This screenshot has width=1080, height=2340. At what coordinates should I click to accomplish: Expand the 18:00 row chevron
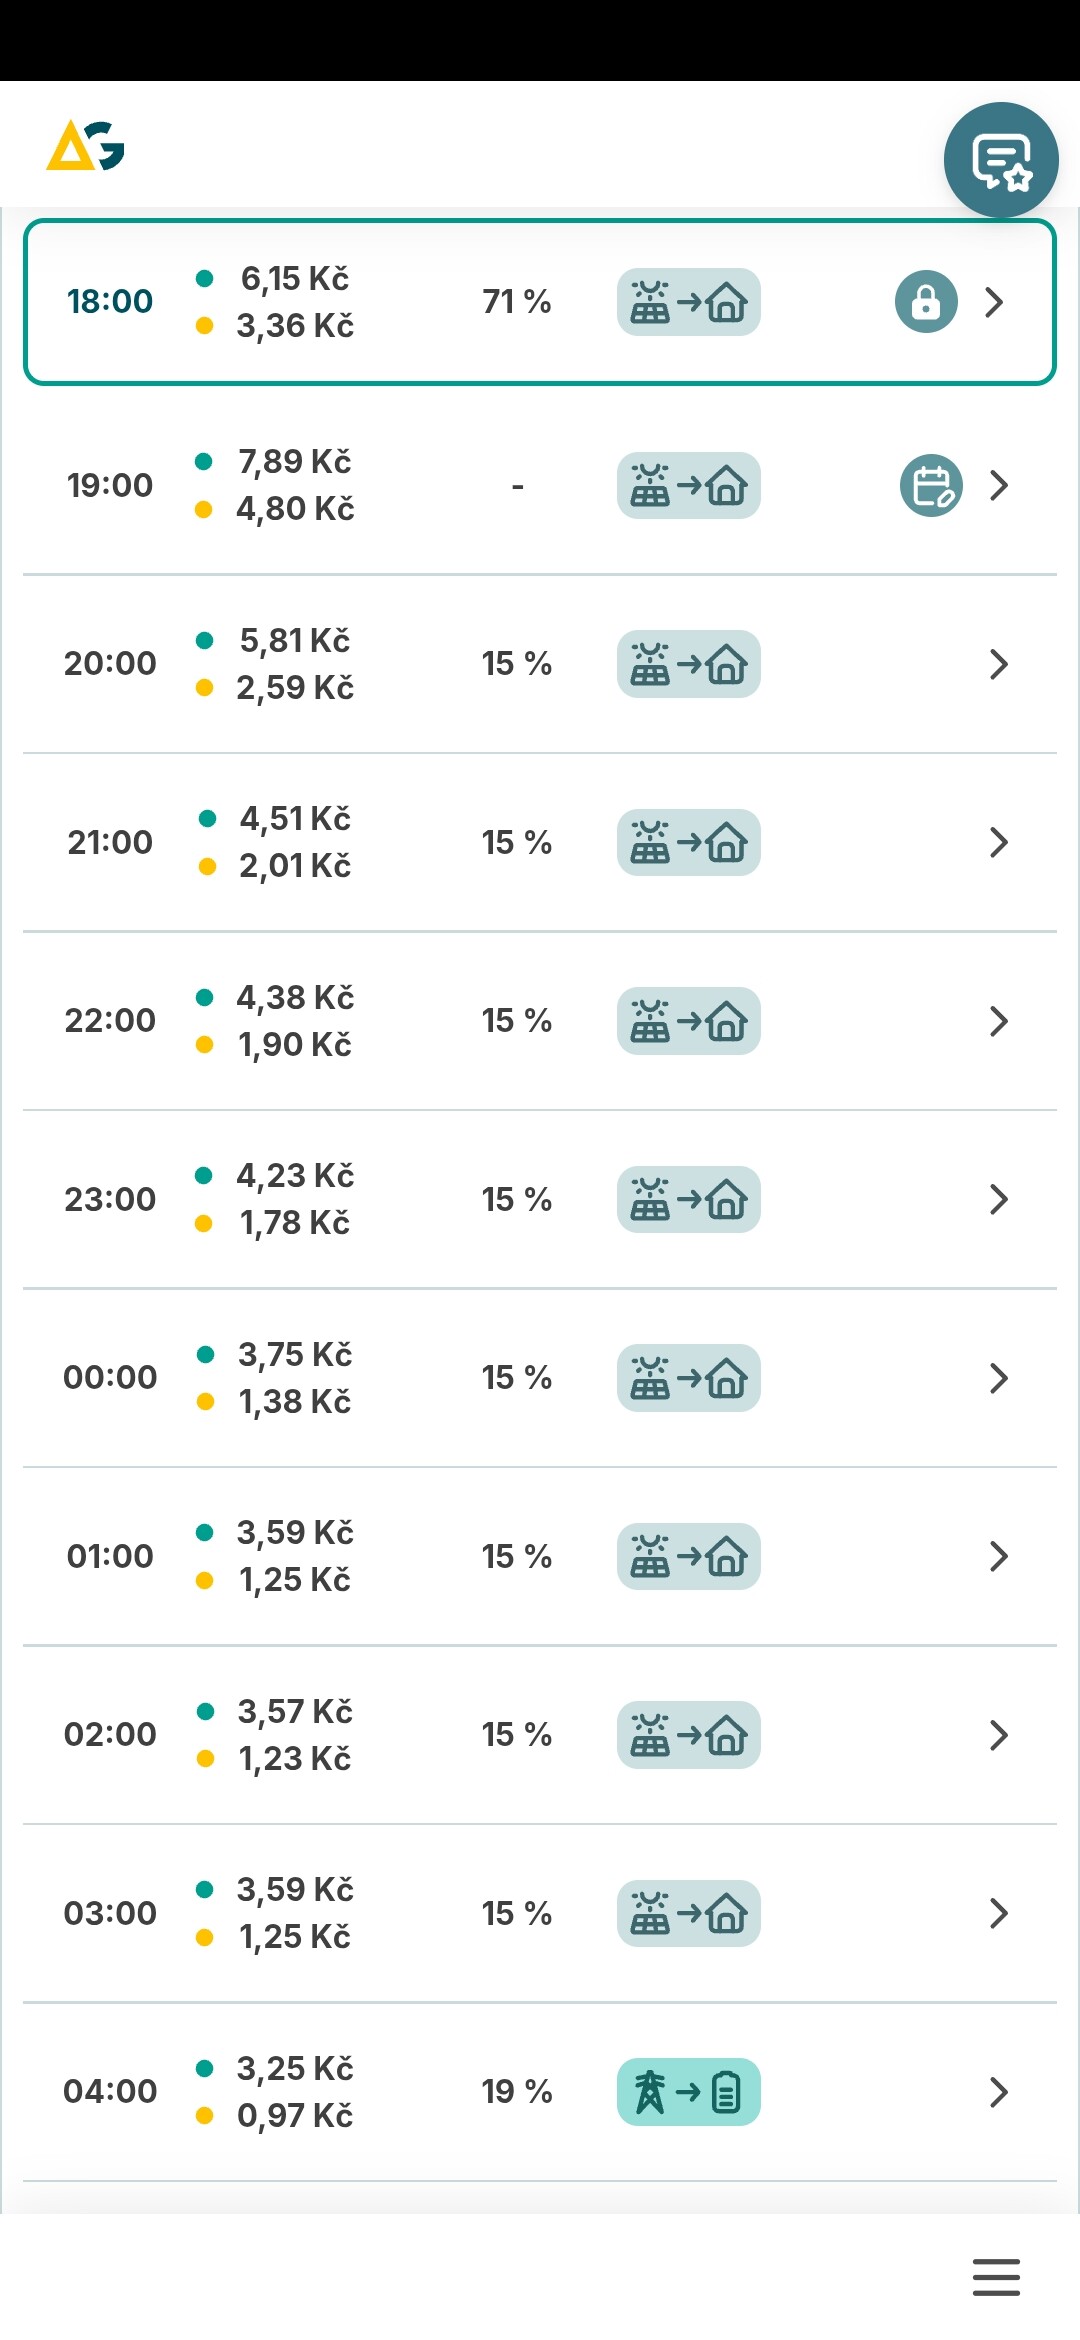point(994,302)
